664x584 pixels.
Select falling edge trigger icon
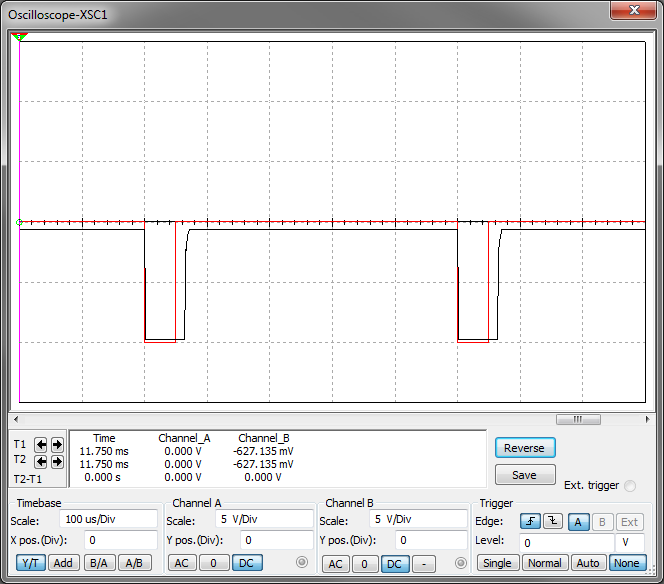tap(553, 521)
